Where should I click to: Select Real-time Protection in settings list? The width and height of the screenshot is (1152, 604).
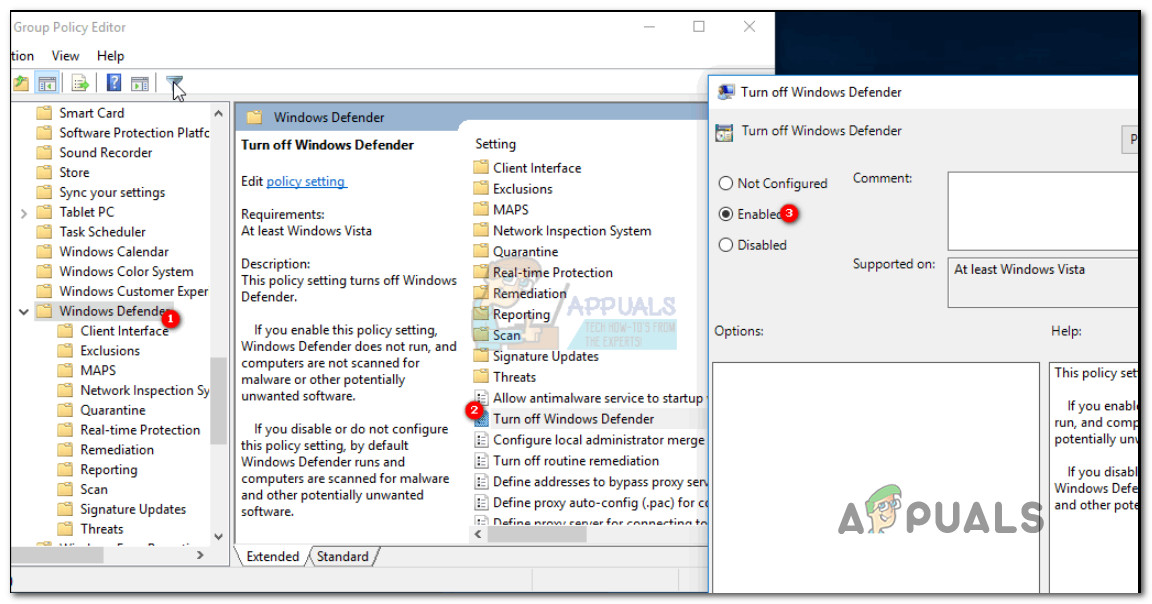tap(552, 273)
